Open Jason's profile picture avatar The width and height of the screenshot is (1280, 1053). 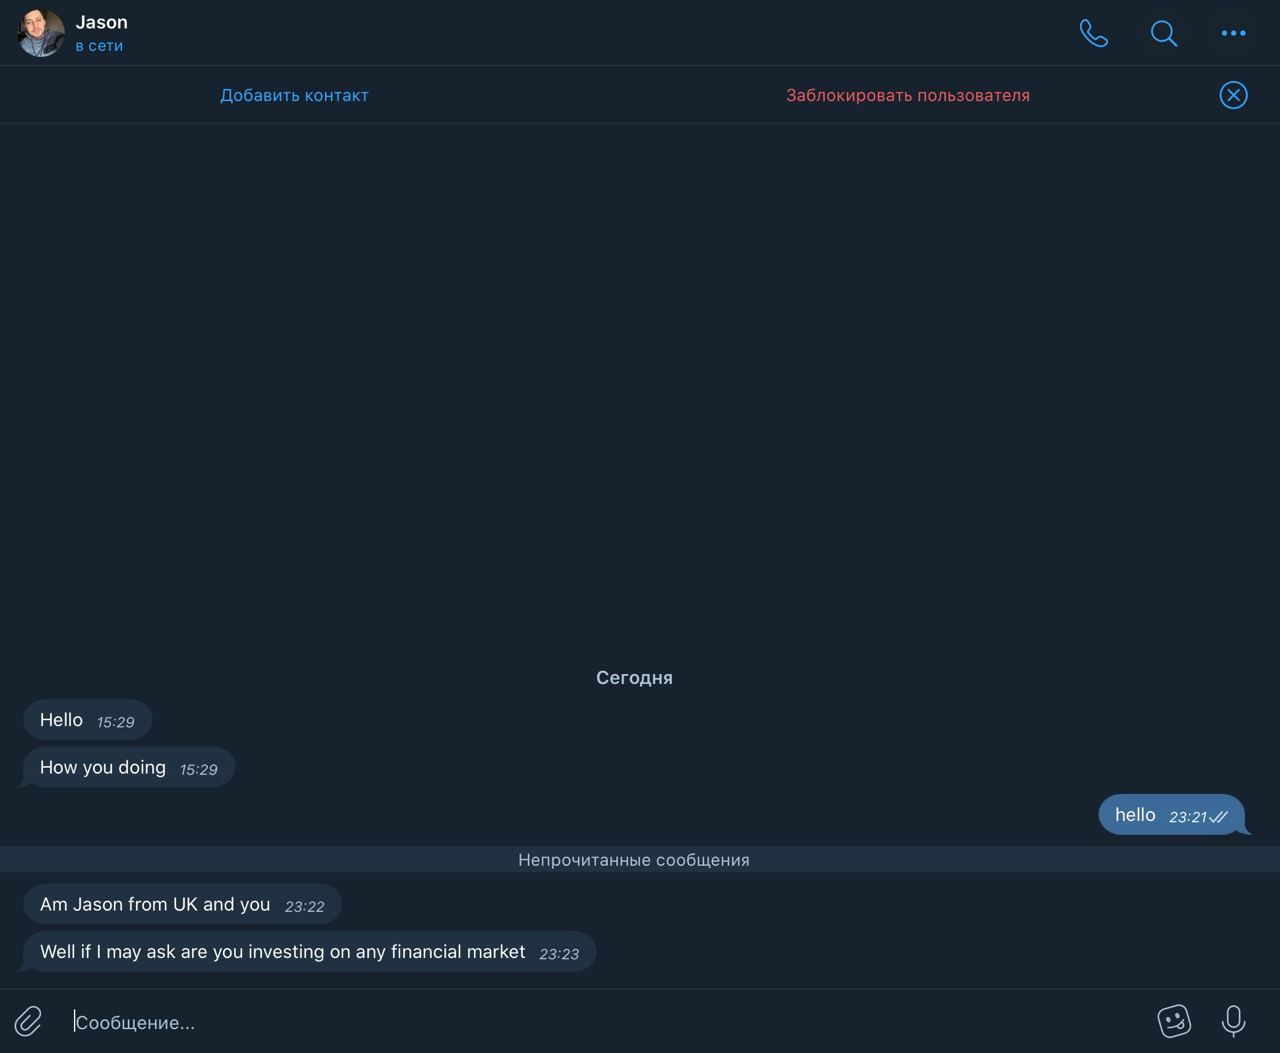(41, 33)
